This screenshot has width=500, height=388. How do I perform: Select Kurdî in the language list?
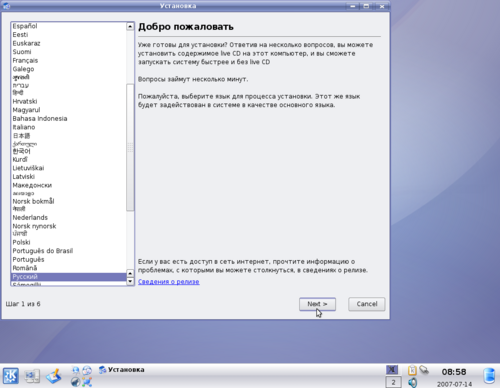point(69,160)
